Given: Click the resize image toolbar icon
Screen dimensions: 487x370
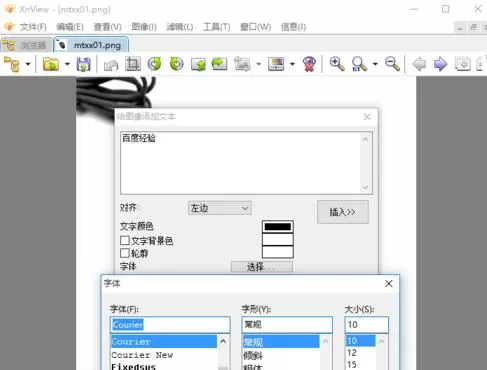Looking at the screenshot, I should 242,64.
